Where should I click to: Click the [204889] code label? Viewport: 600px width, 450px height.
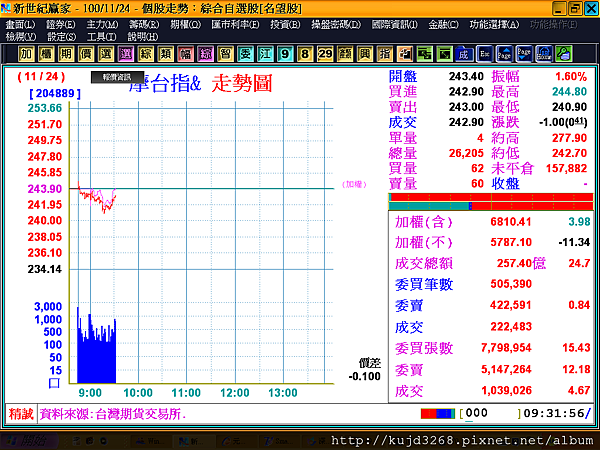(55, 94)
